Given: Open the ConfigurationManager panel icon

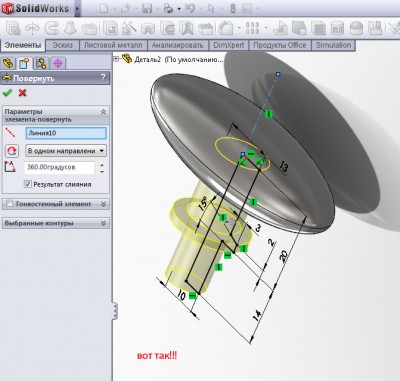Looking at the screenshot, I should 41,63.
